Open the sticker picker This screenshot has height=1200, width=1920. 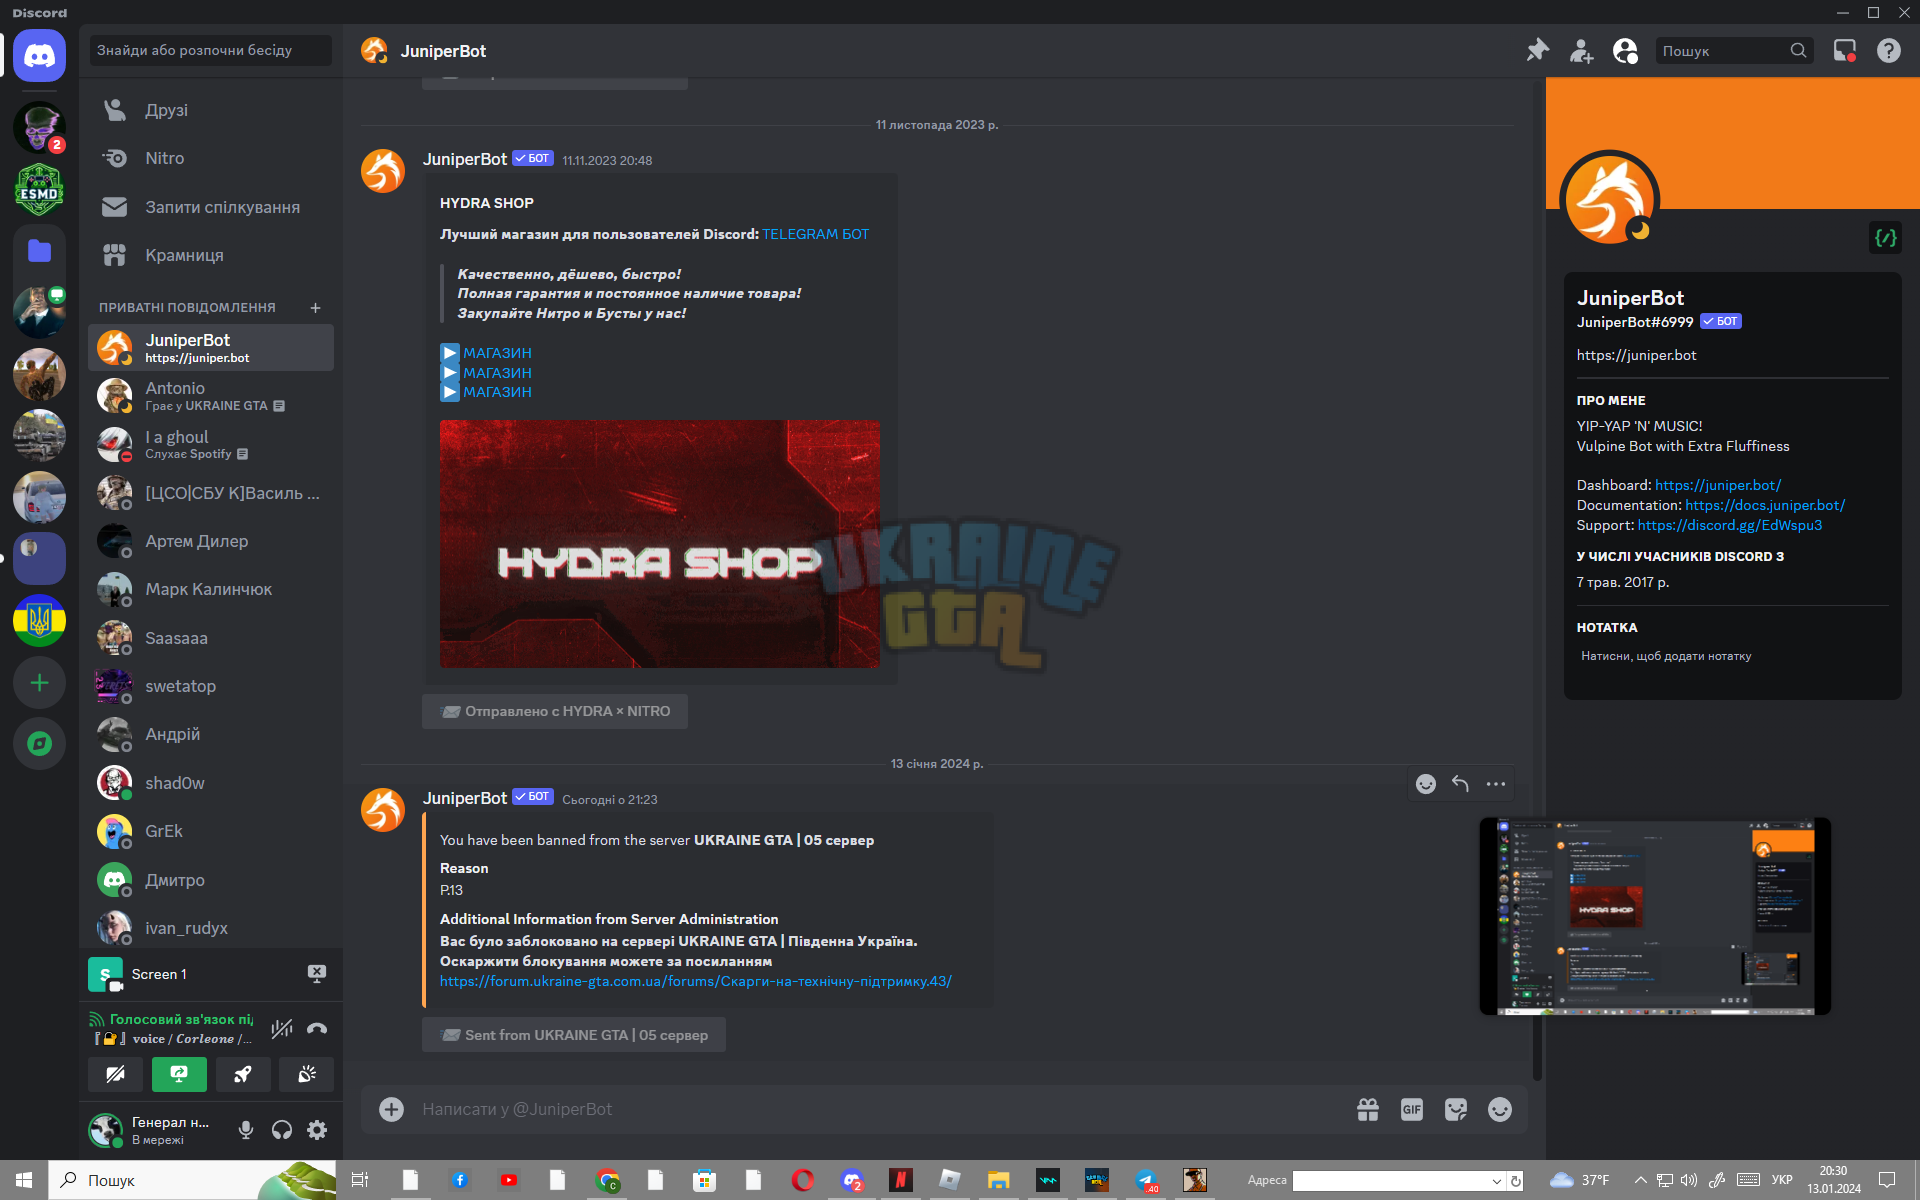(1456, 1109)
